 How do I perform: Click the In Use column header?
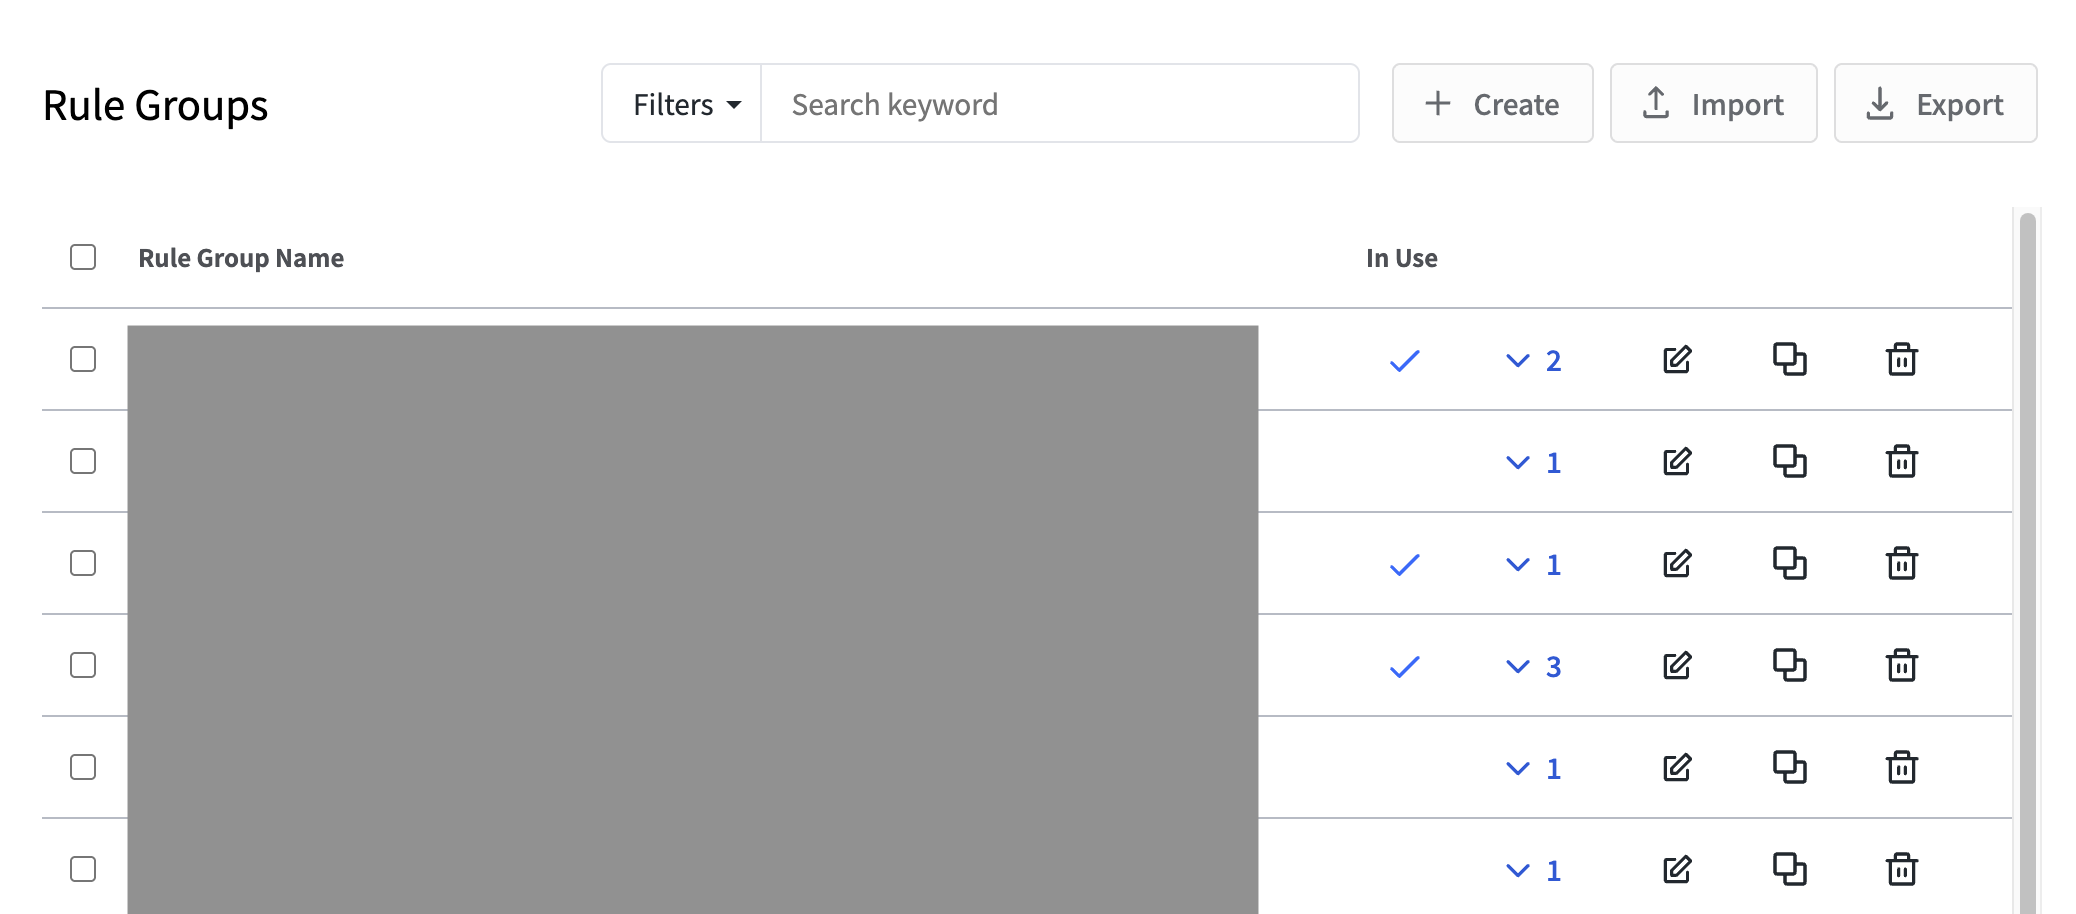coord(1402,258)
